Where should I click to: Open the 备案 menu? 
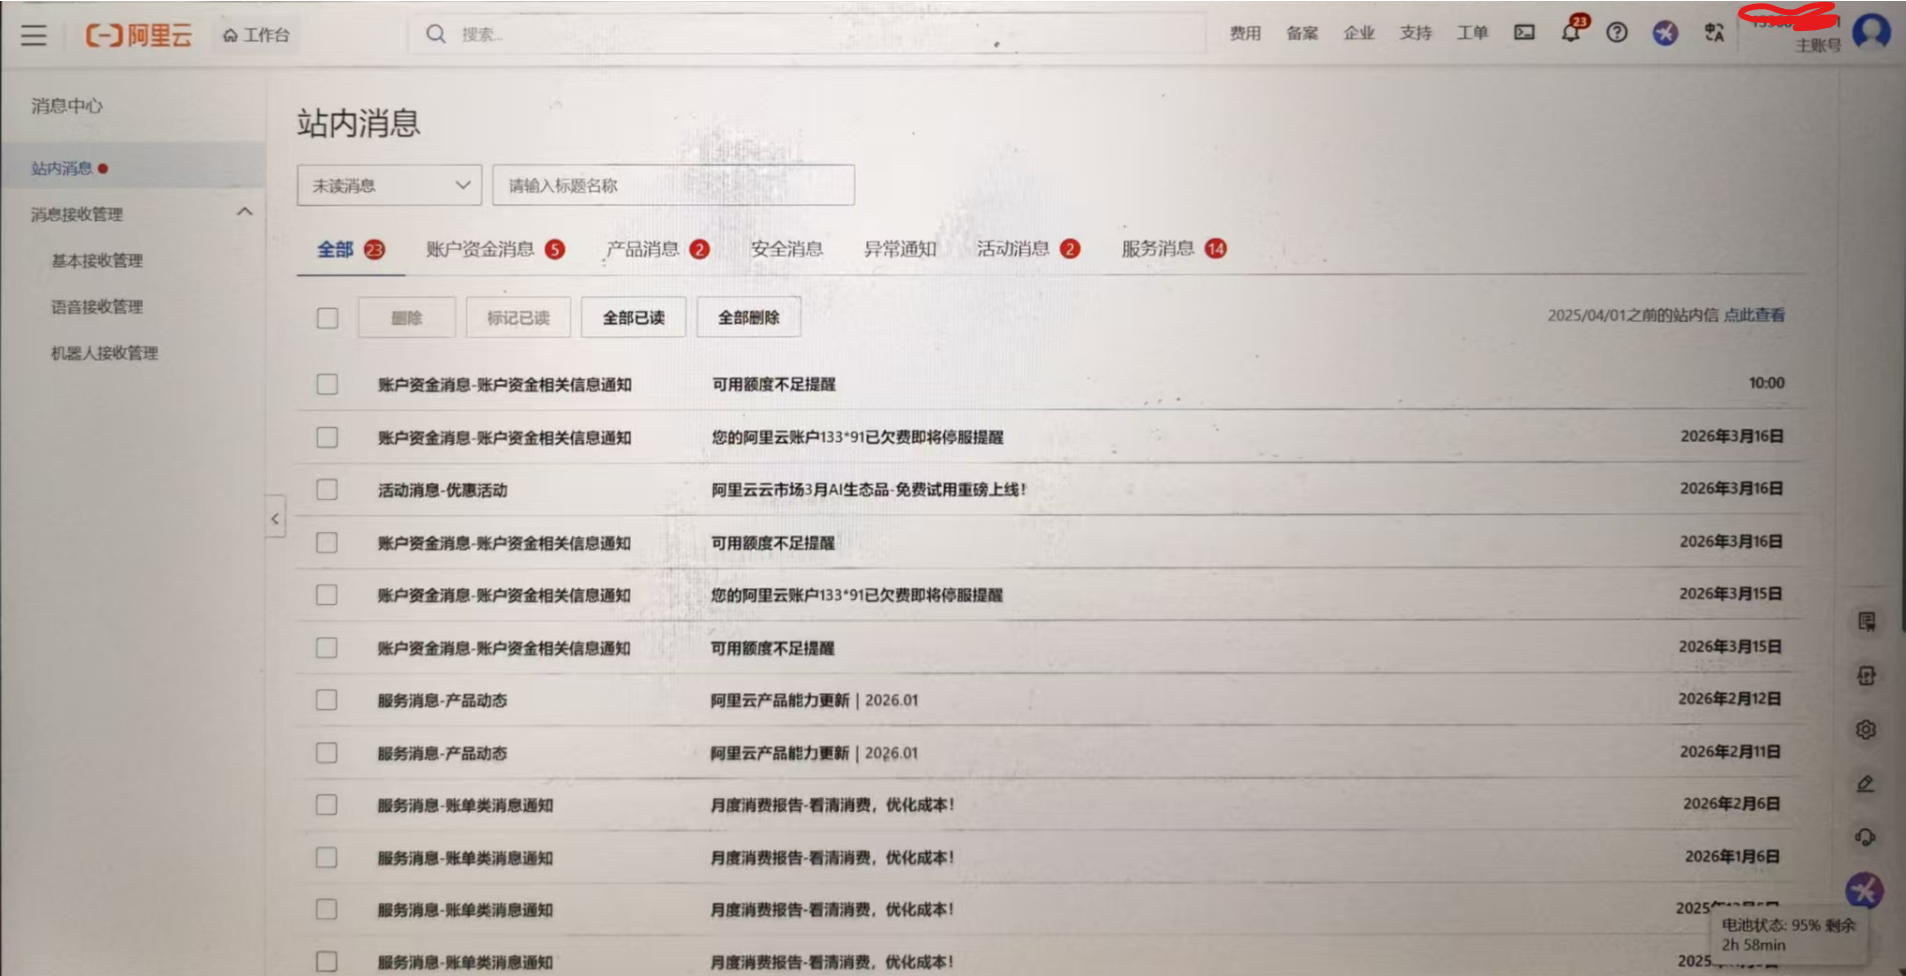(x=1302, y=33)
